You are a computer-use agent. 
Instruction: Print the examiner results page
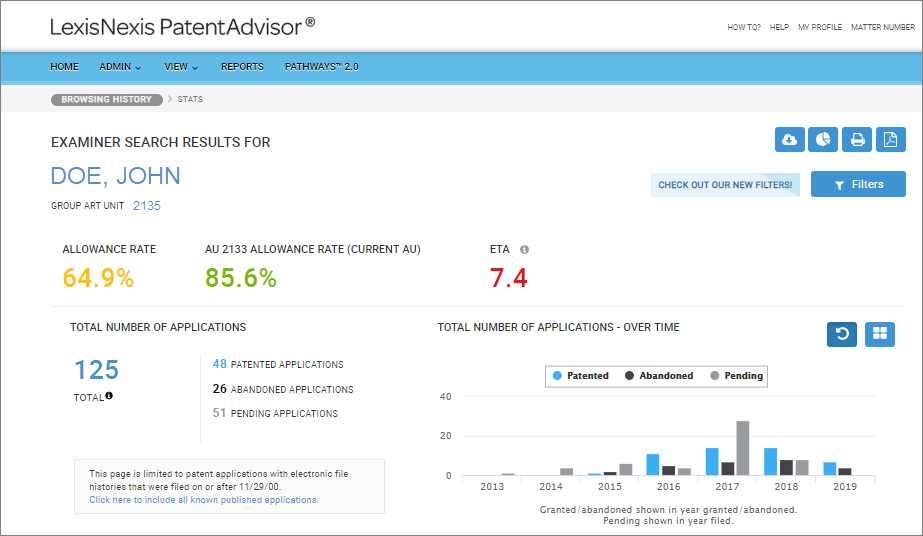click(856, 139)
